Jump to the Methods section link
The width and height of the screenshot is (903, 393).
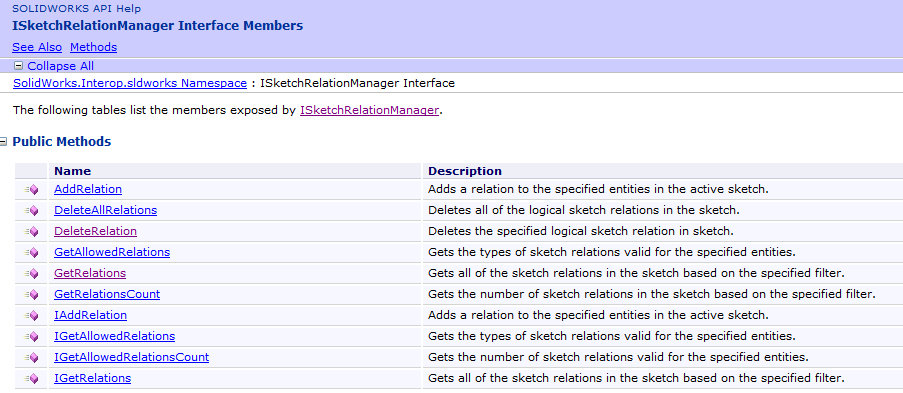click(93, 47)
